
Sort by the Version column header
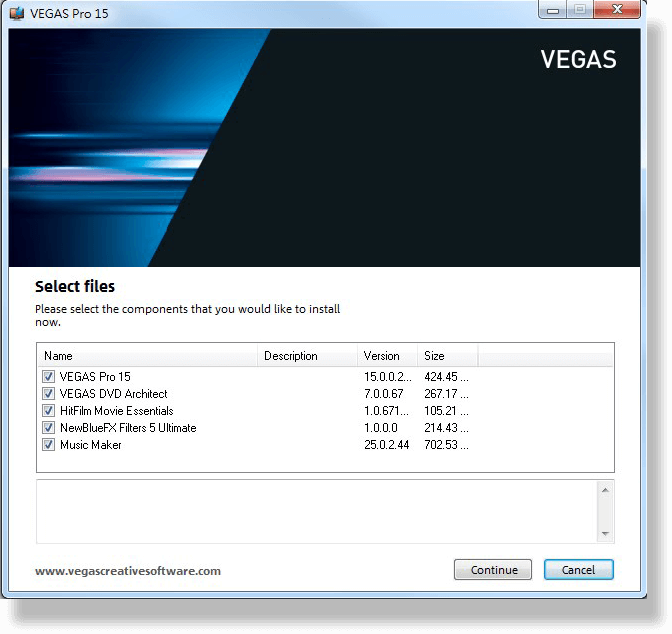[387, 356]
